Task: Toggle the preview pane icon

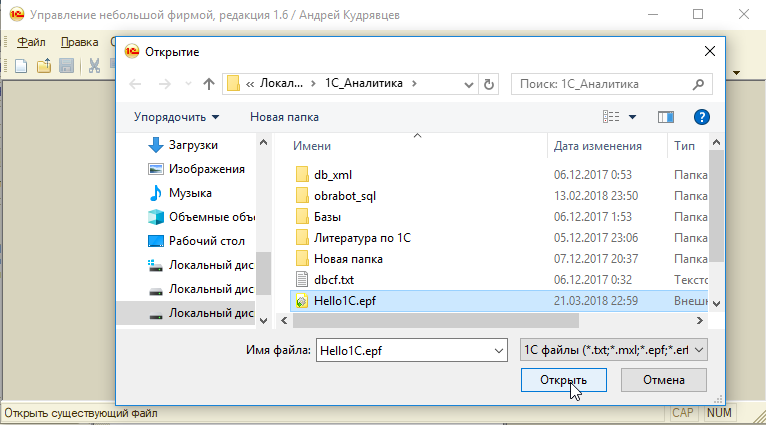Action: point(666,117)
